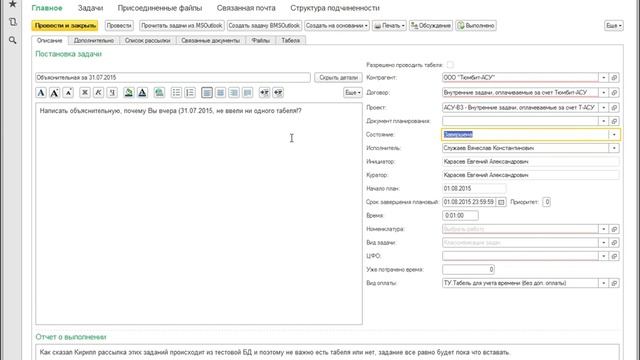
Task: Open Вид задачи linked record icon
Action: [x=614, y=242]
